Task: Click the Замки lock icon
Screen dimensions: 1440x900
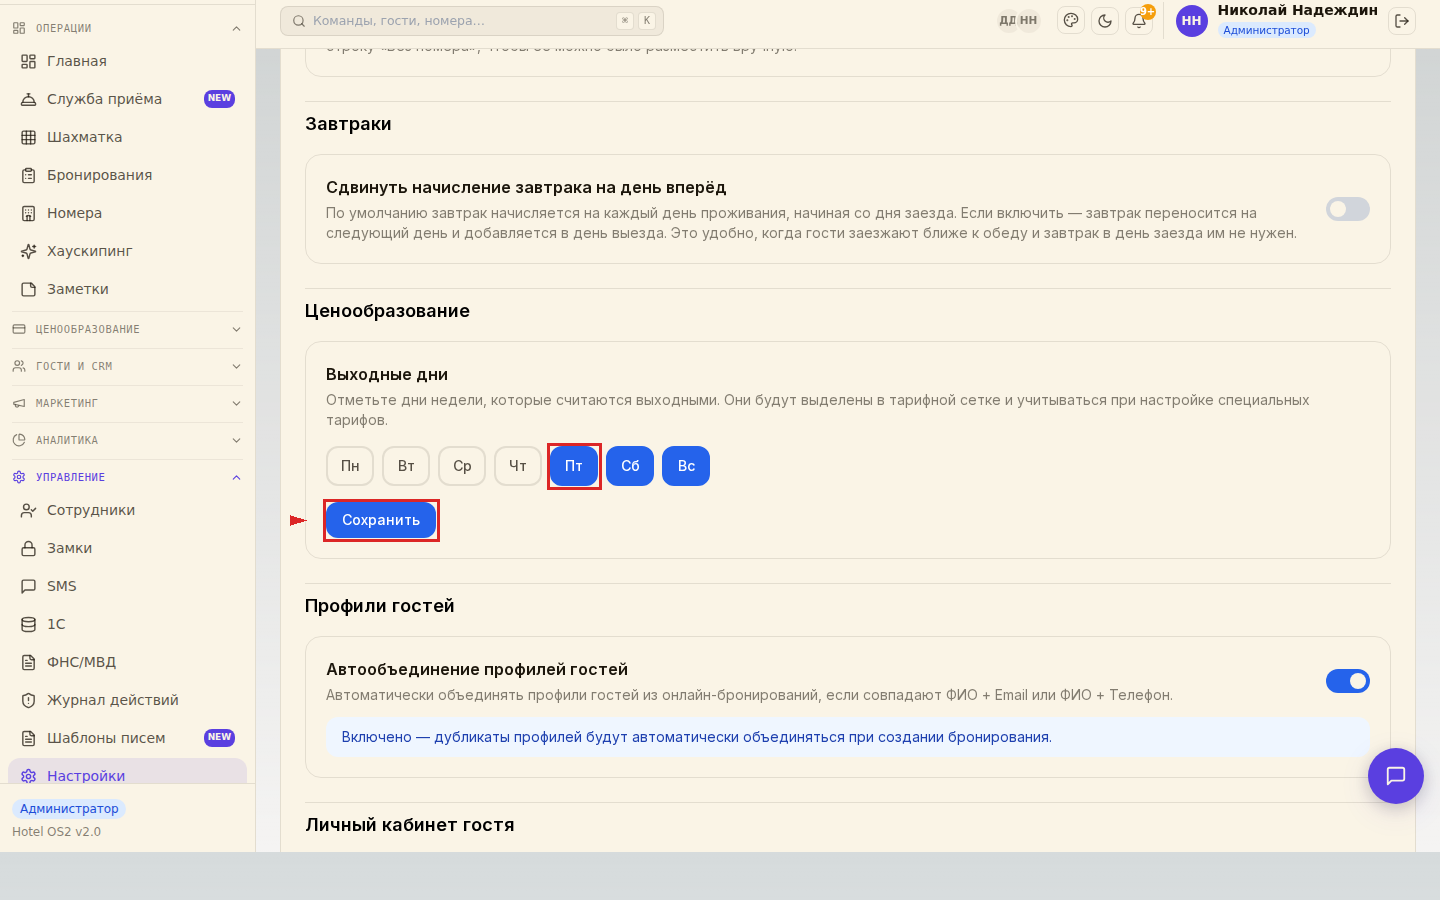Action: click(28, 548)
